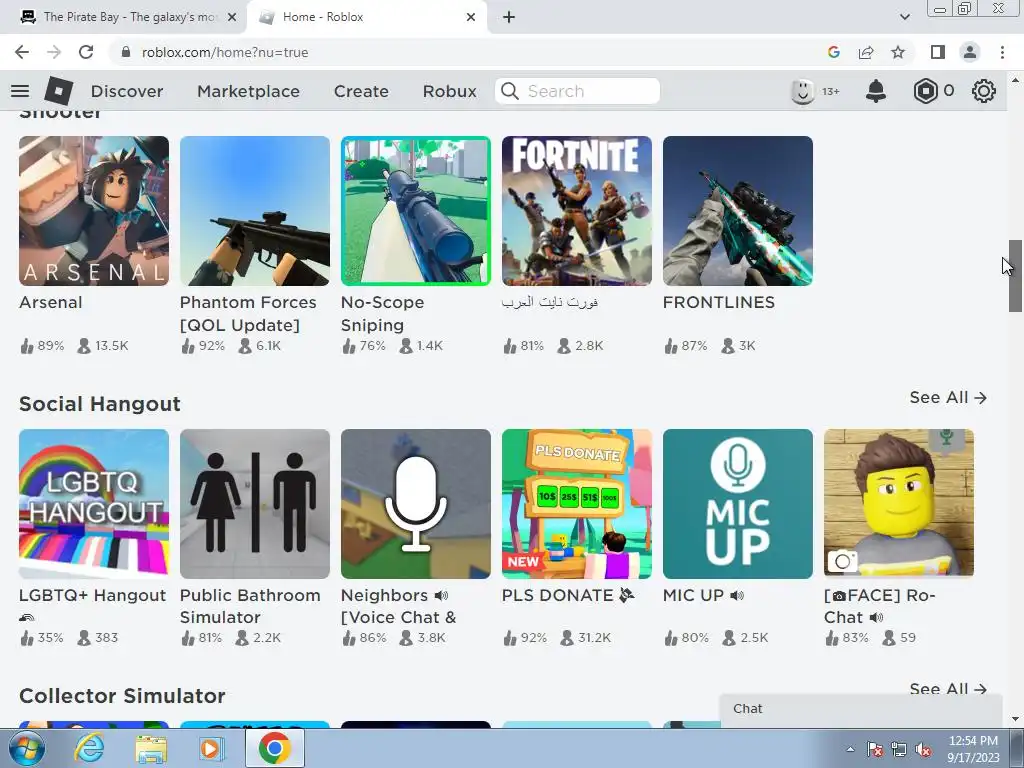Focus the Roblox search field
Image resolution: width=1024 pixels, height=768 pixels.
click(577, 91)
